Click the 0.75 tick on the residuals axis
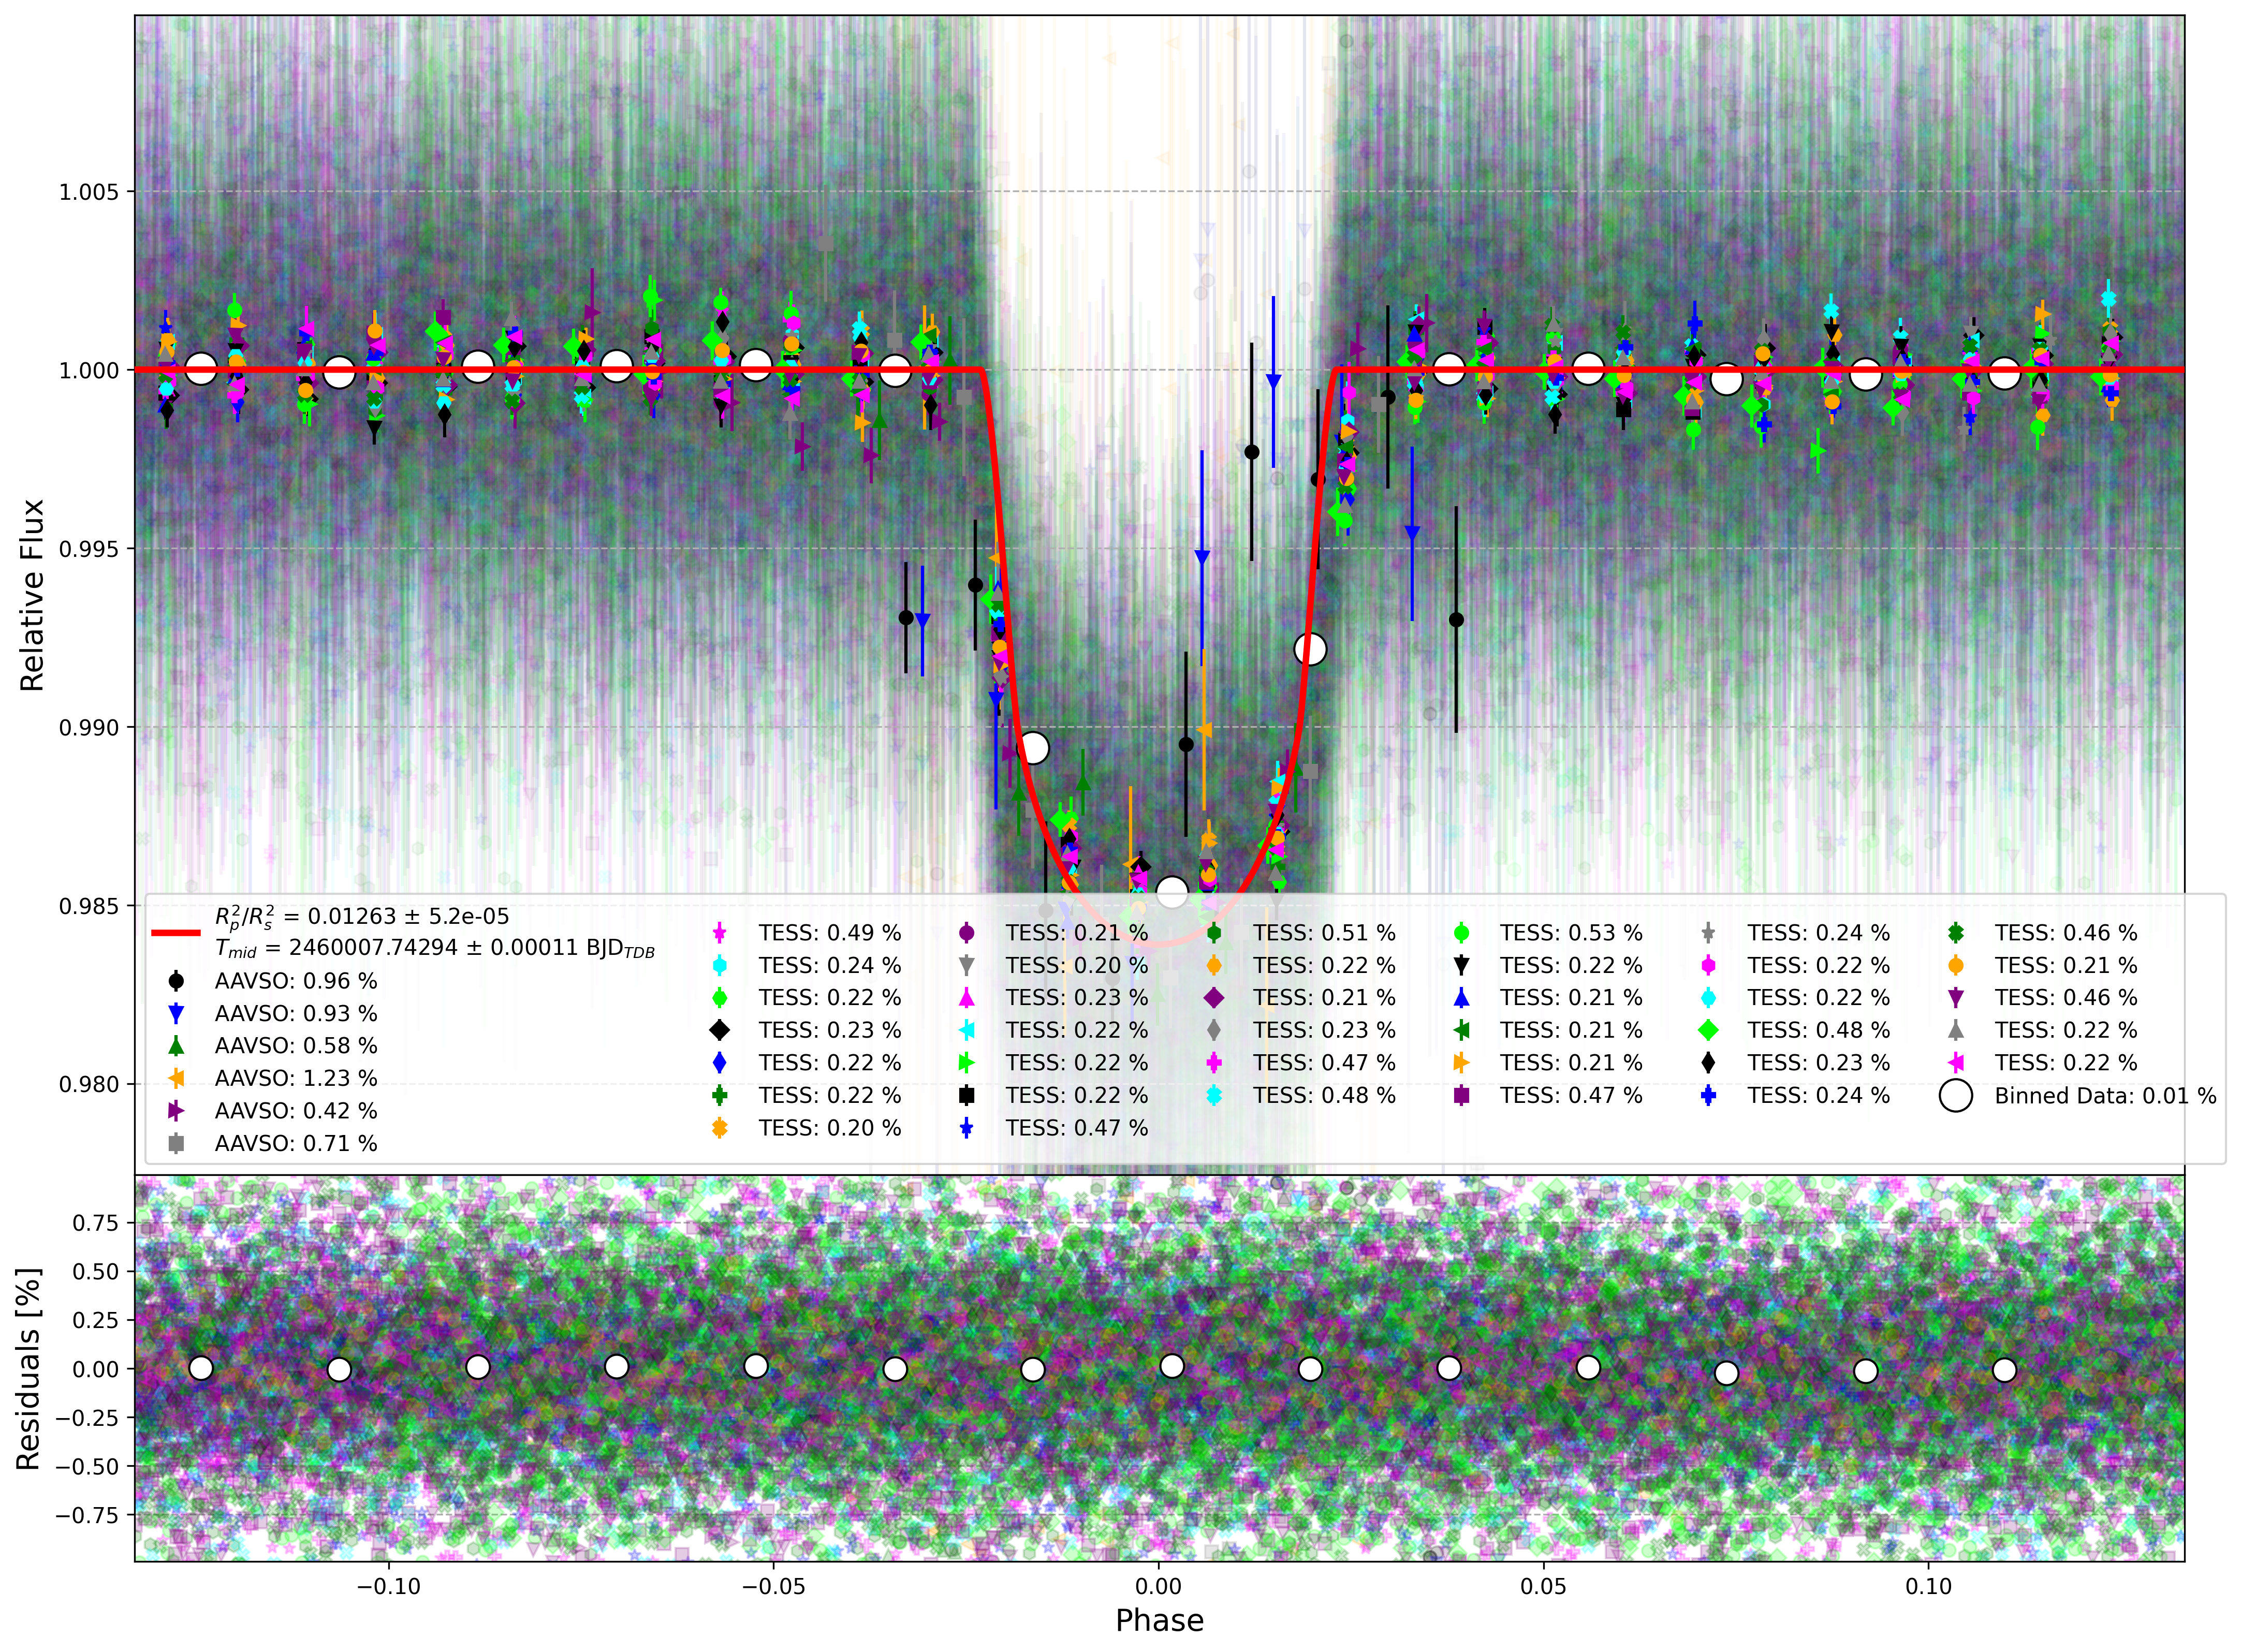 (95, 1223)
